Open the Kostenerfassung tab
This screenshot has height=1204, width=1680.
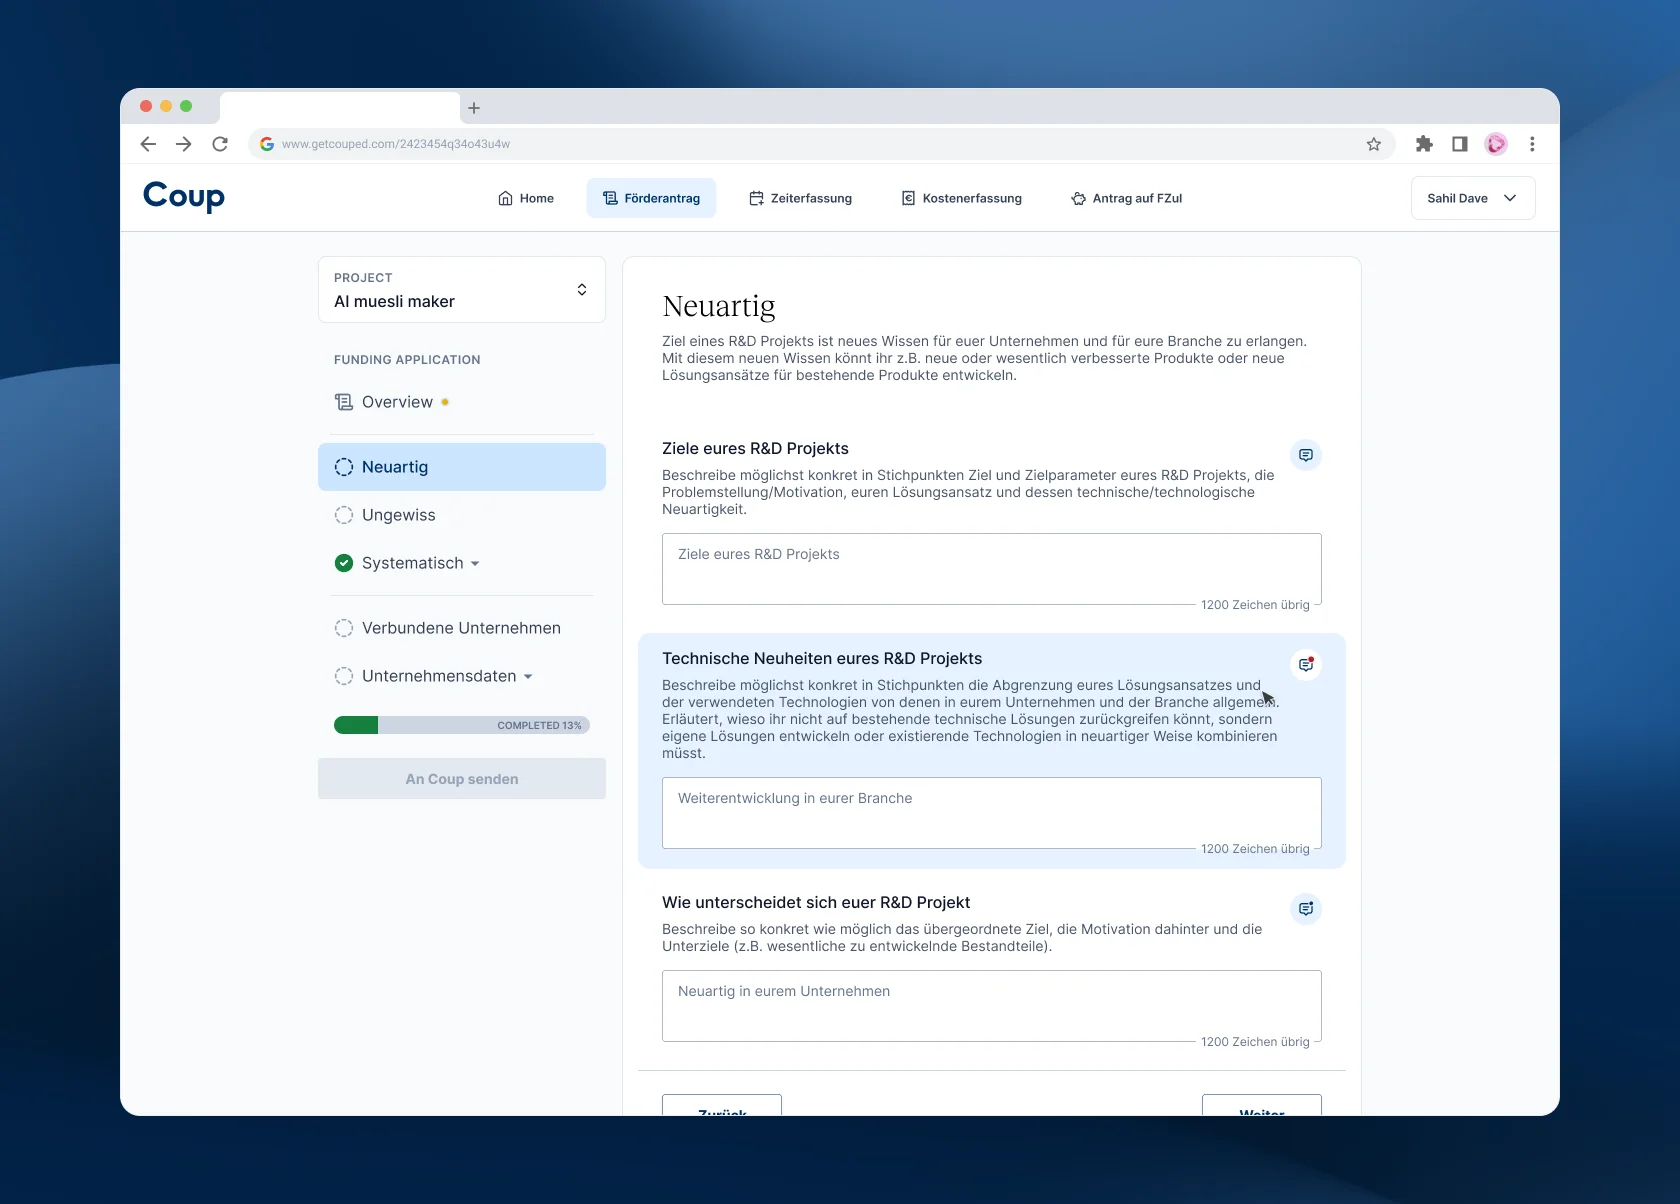(962, 198)
